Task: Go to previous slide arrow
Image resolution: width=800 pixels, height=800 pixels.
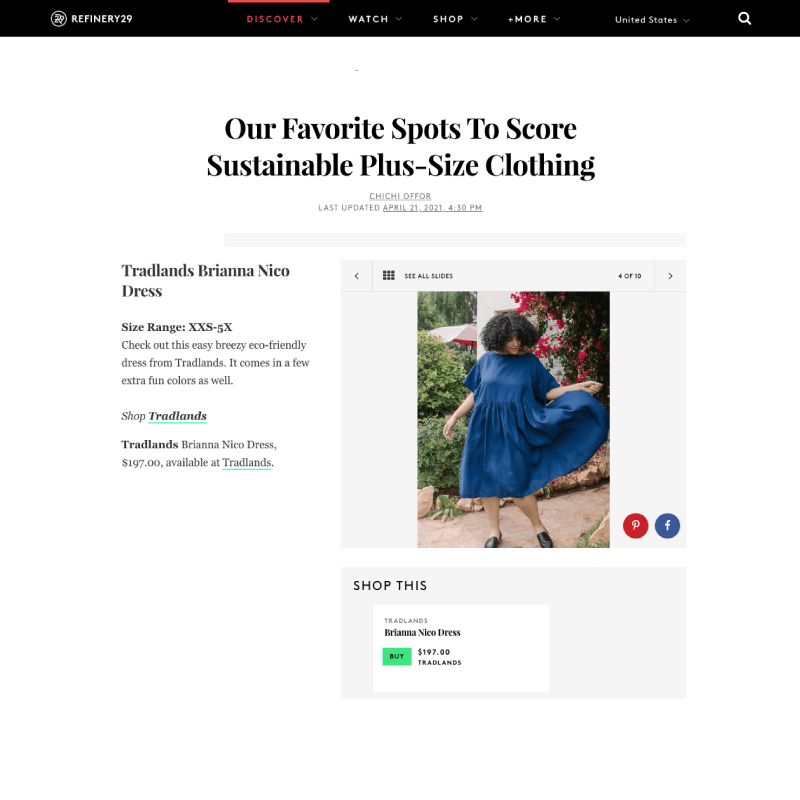Action: coord(357,276)
